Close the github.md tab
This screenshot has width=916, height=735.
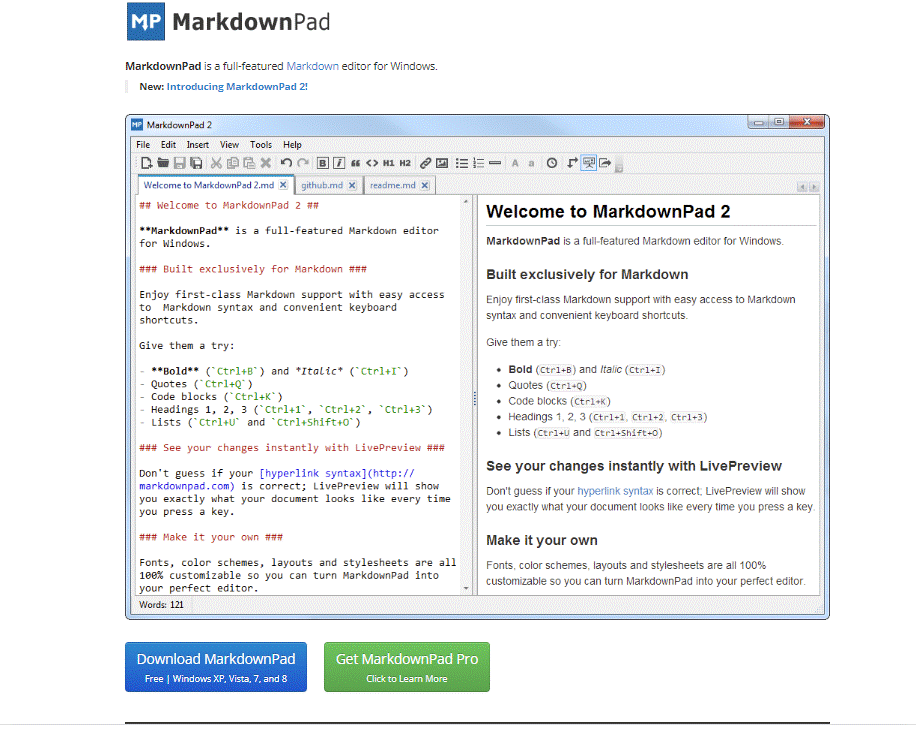[352, 185]
